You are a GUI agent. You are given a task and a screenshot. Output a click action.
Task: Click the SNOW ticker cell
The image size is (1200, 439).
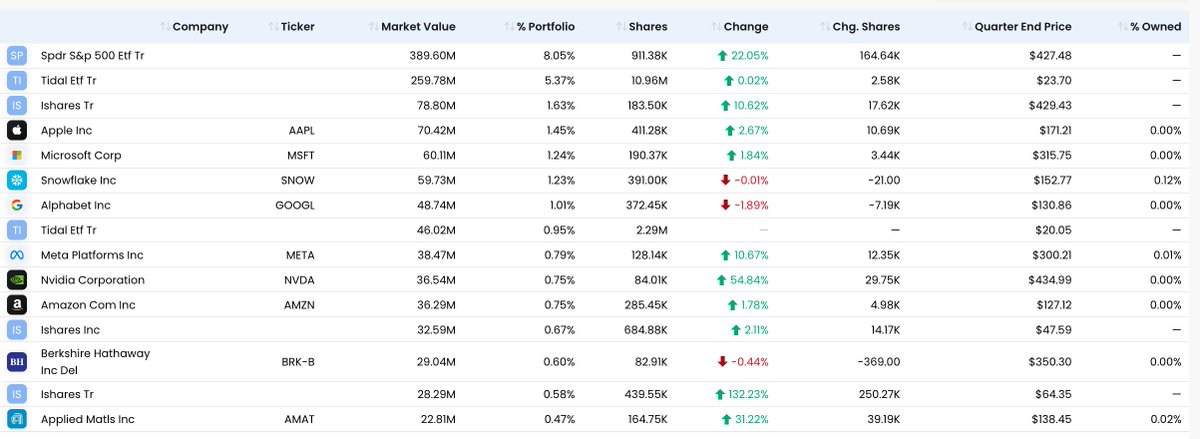pyautogui.click(x=298, y=180)
